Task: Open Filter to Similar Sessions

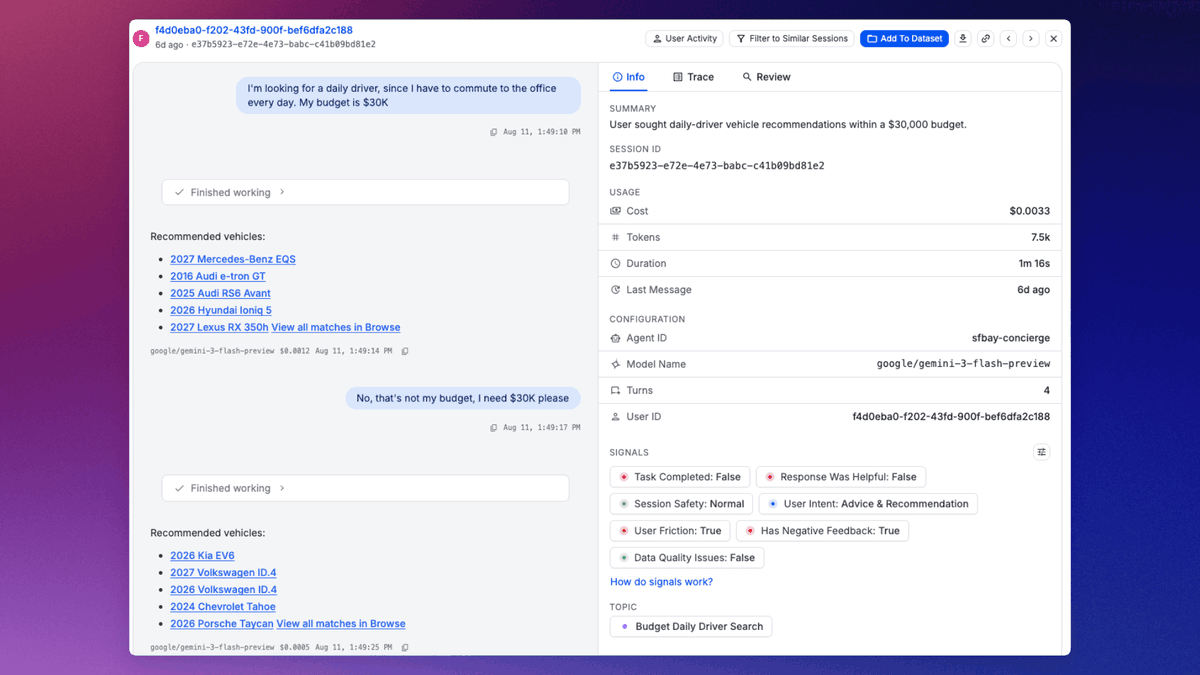Action: pyautogui.click(x=791, y=39)
